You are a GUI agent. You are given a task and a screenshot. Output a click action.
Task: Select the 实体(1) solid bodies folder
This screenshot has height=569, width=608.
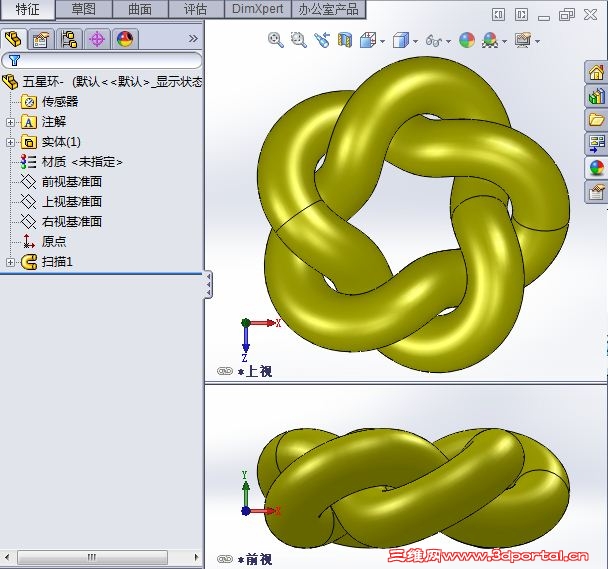coord(51,142)
